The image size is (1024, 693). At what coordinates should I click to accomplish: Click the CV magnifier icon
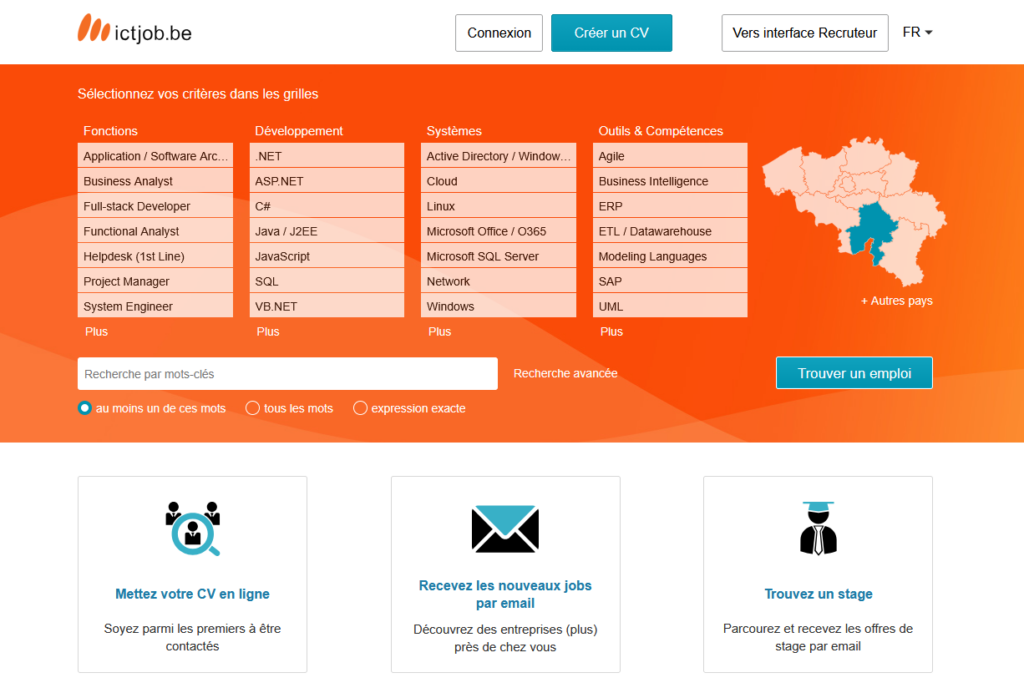192,529
